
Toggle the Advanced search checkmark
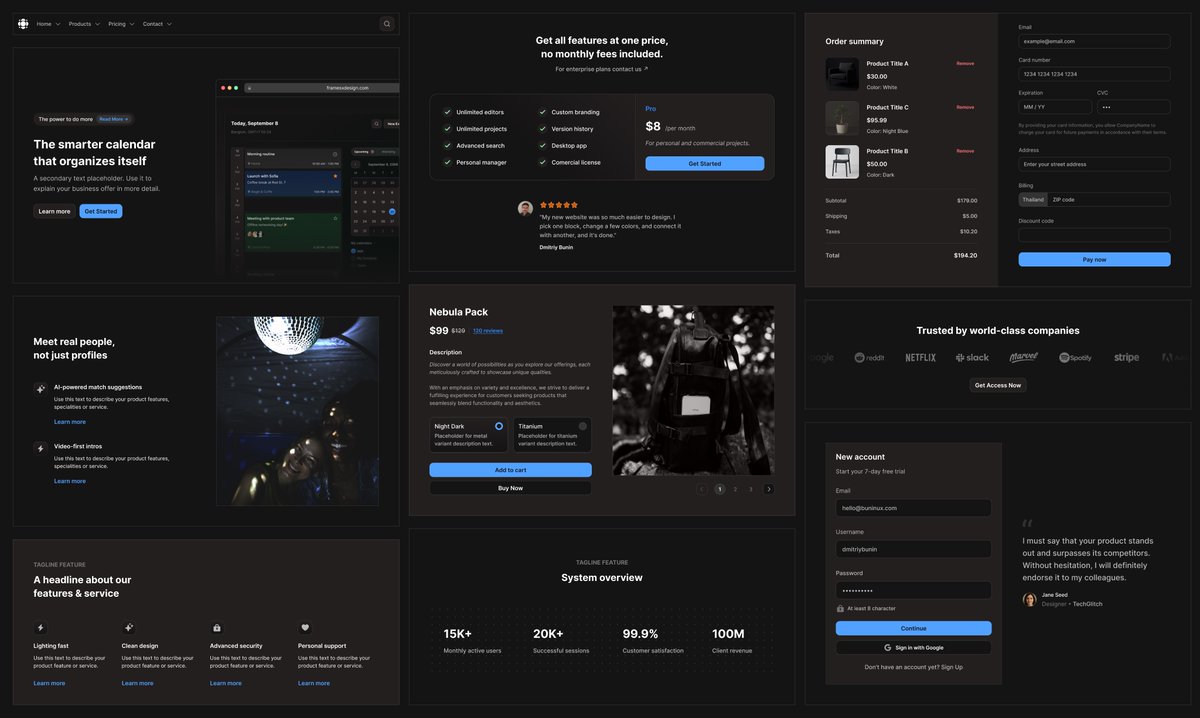pyautogui.click(x=447, y=146)
